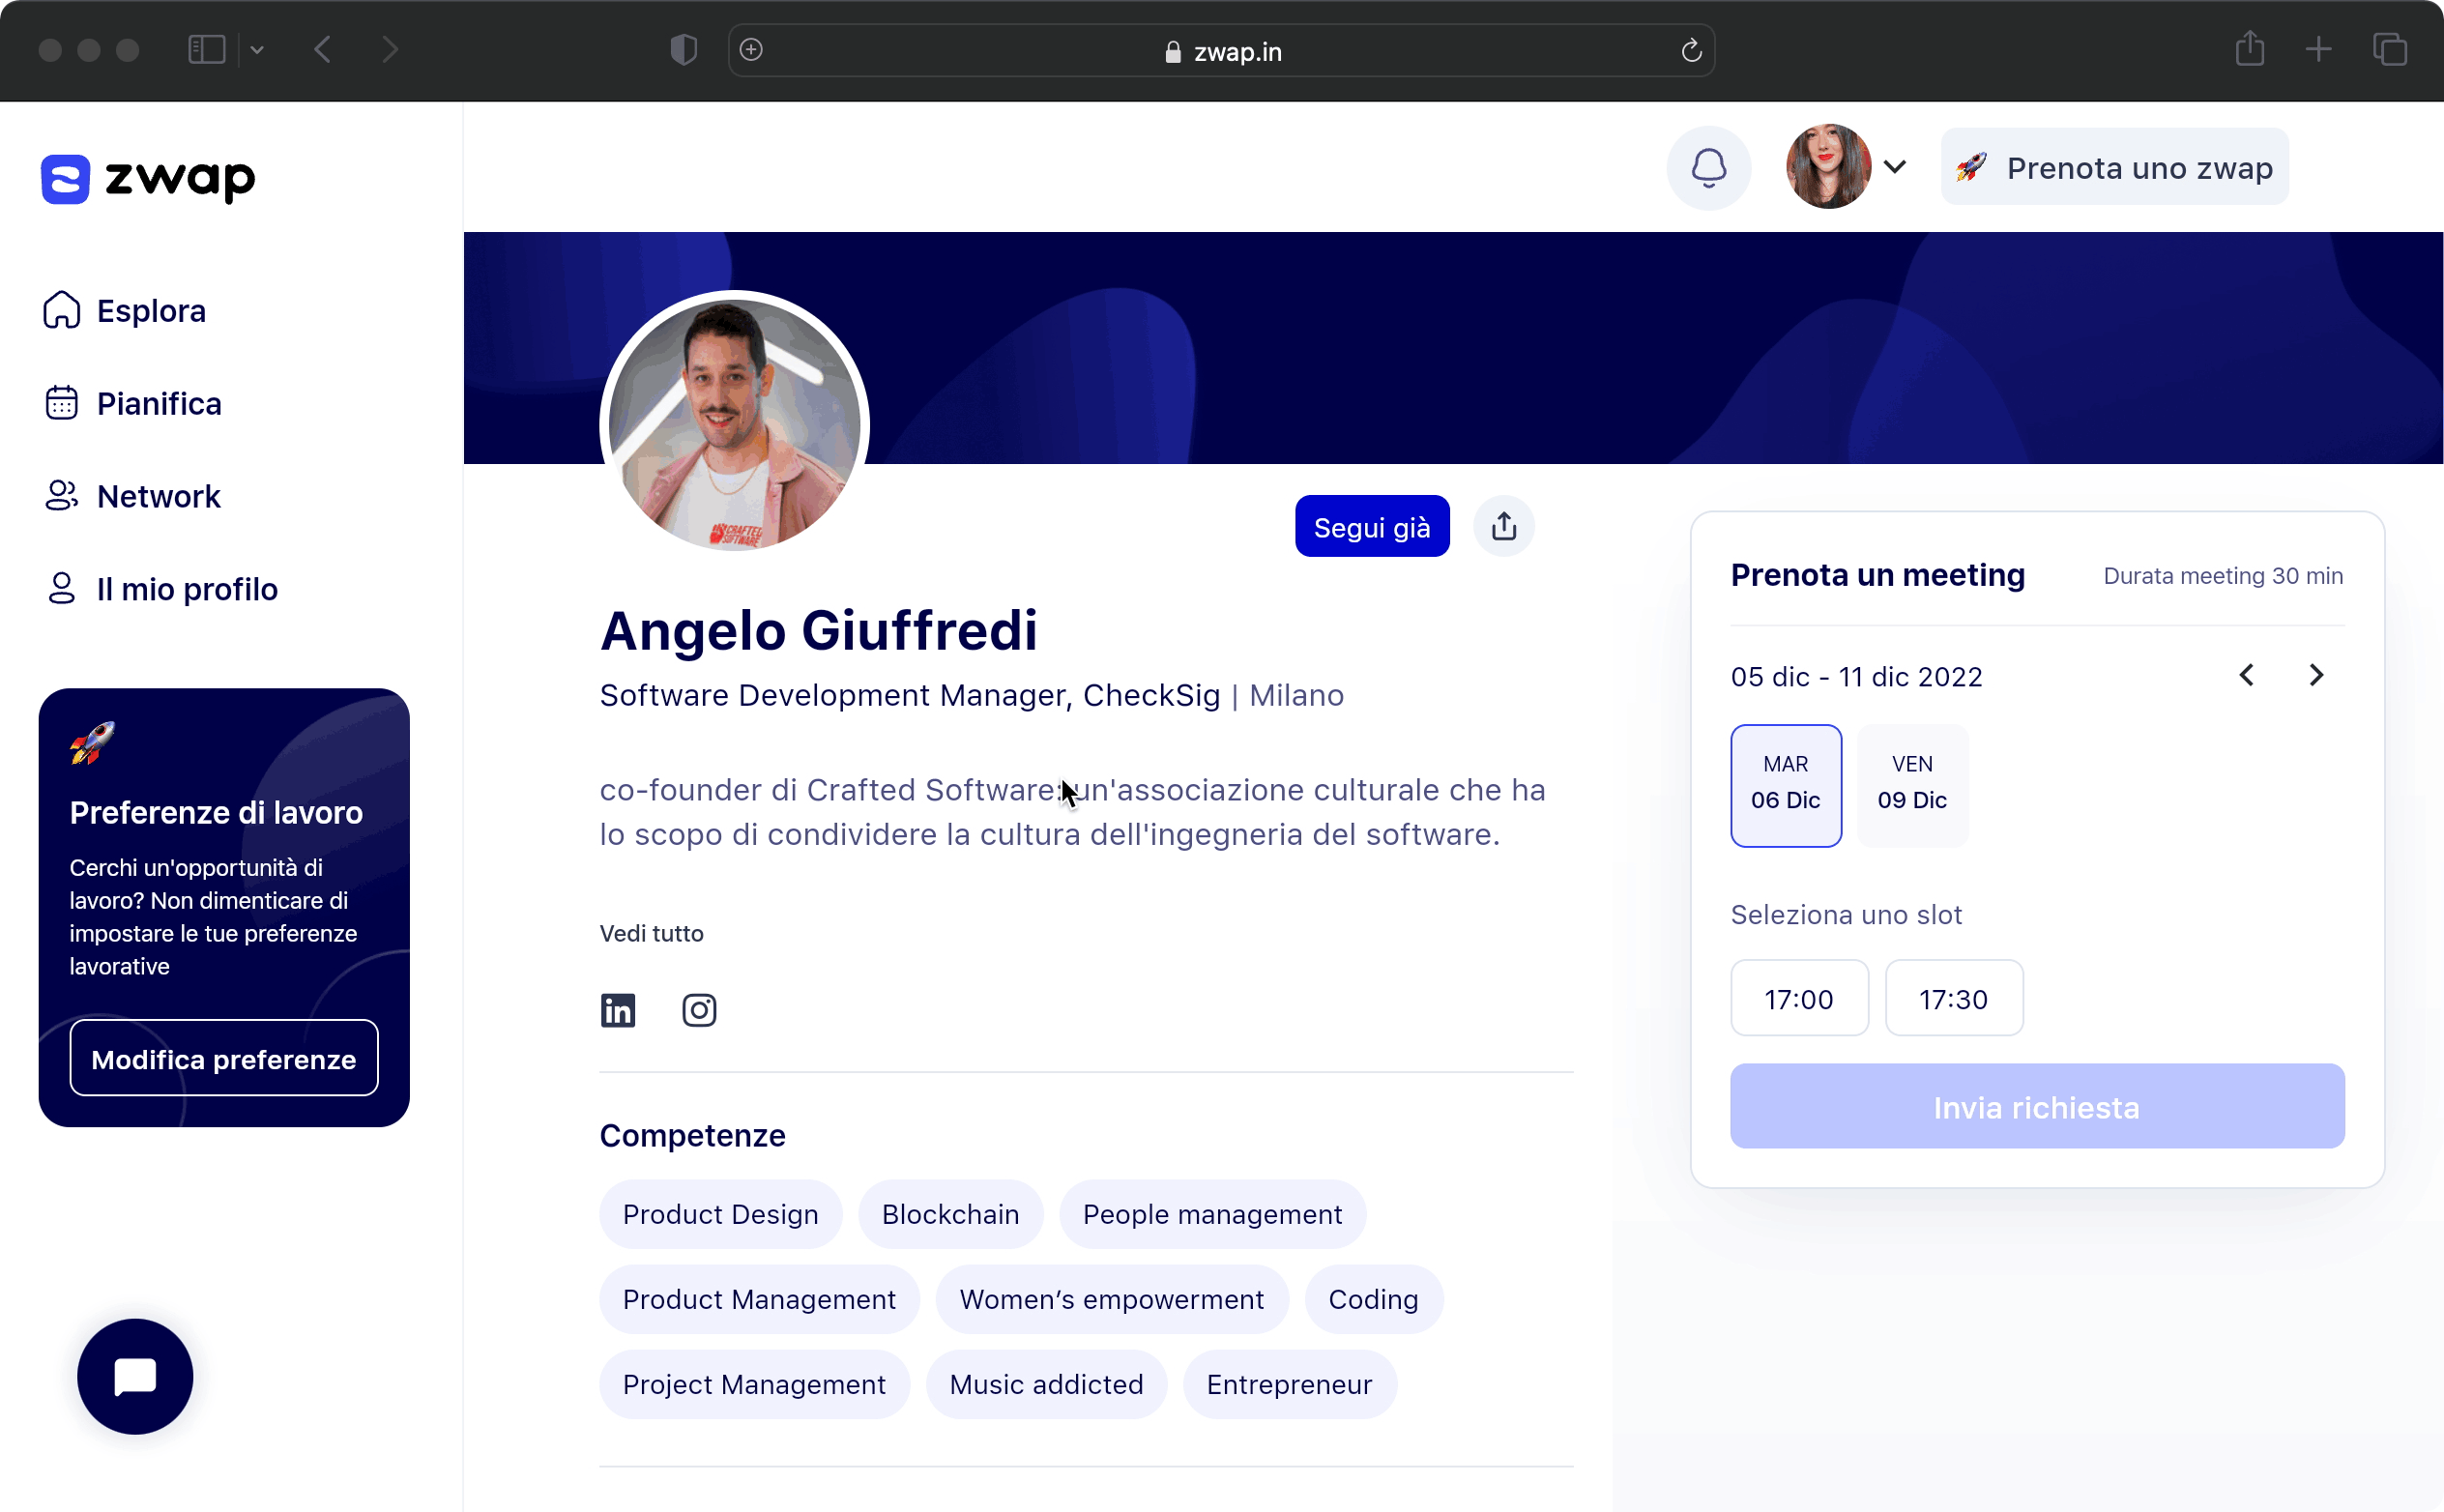Click the Vedi tutto link

(651, 933)
